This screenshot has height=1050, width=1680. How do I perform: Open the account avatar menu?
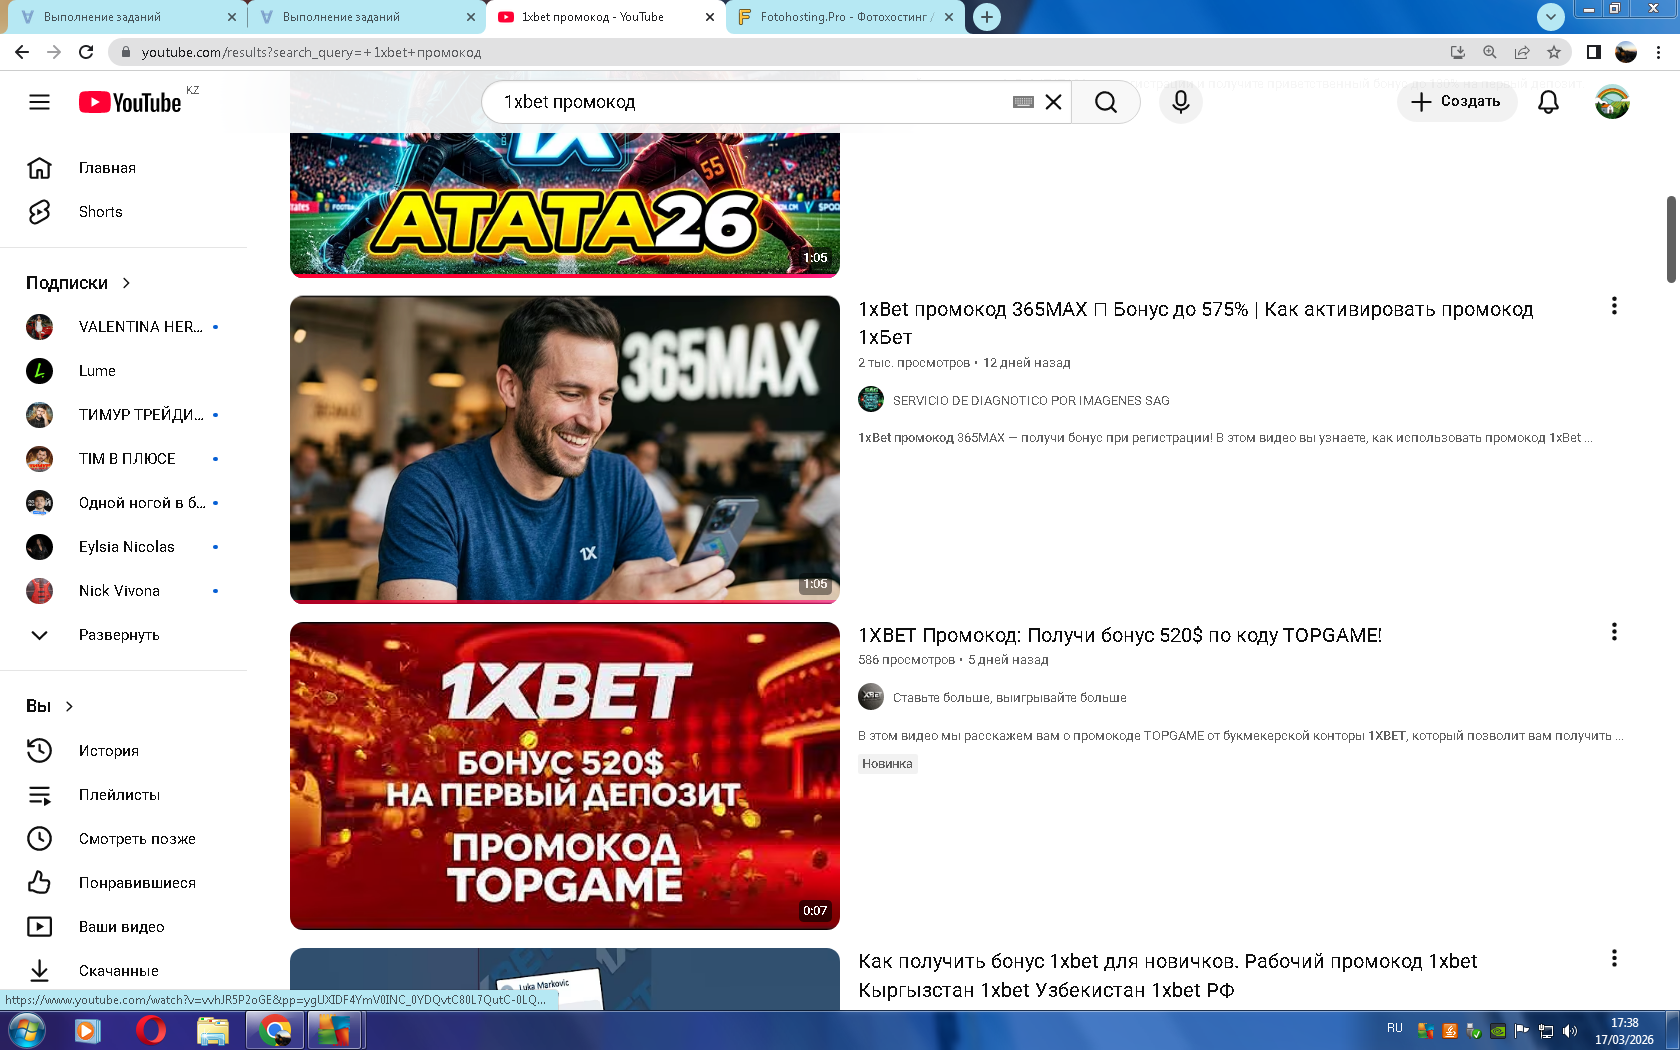pos(1612,102)
